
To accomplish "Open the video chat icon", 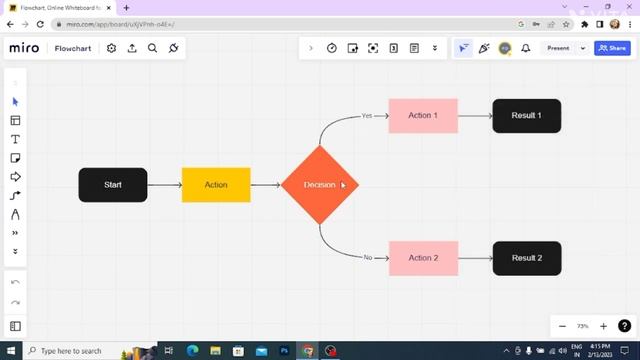I will (x=373, y=48).
